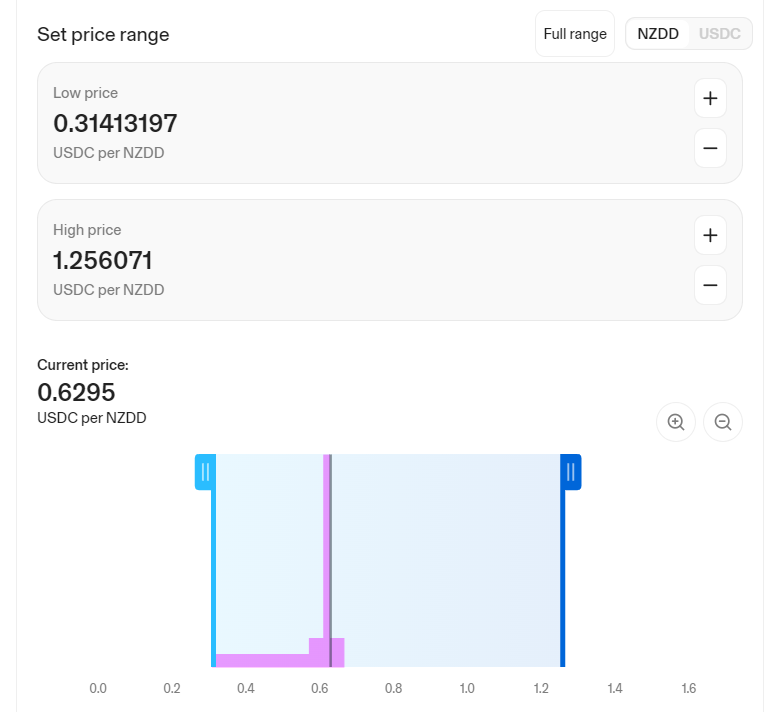Switch price denomination to USDC
The image size is (777, 712).
point(719,34)
